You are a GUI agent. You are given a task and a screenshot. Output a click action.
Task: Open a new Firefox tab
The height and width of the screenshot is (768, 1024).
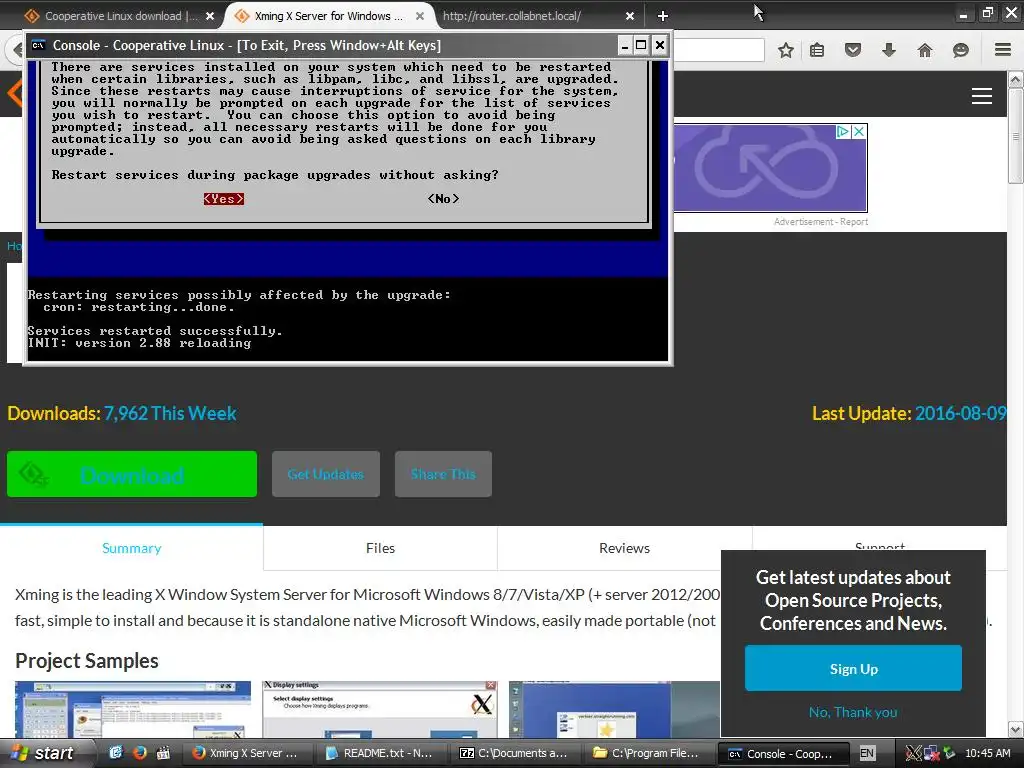(663, 16)
